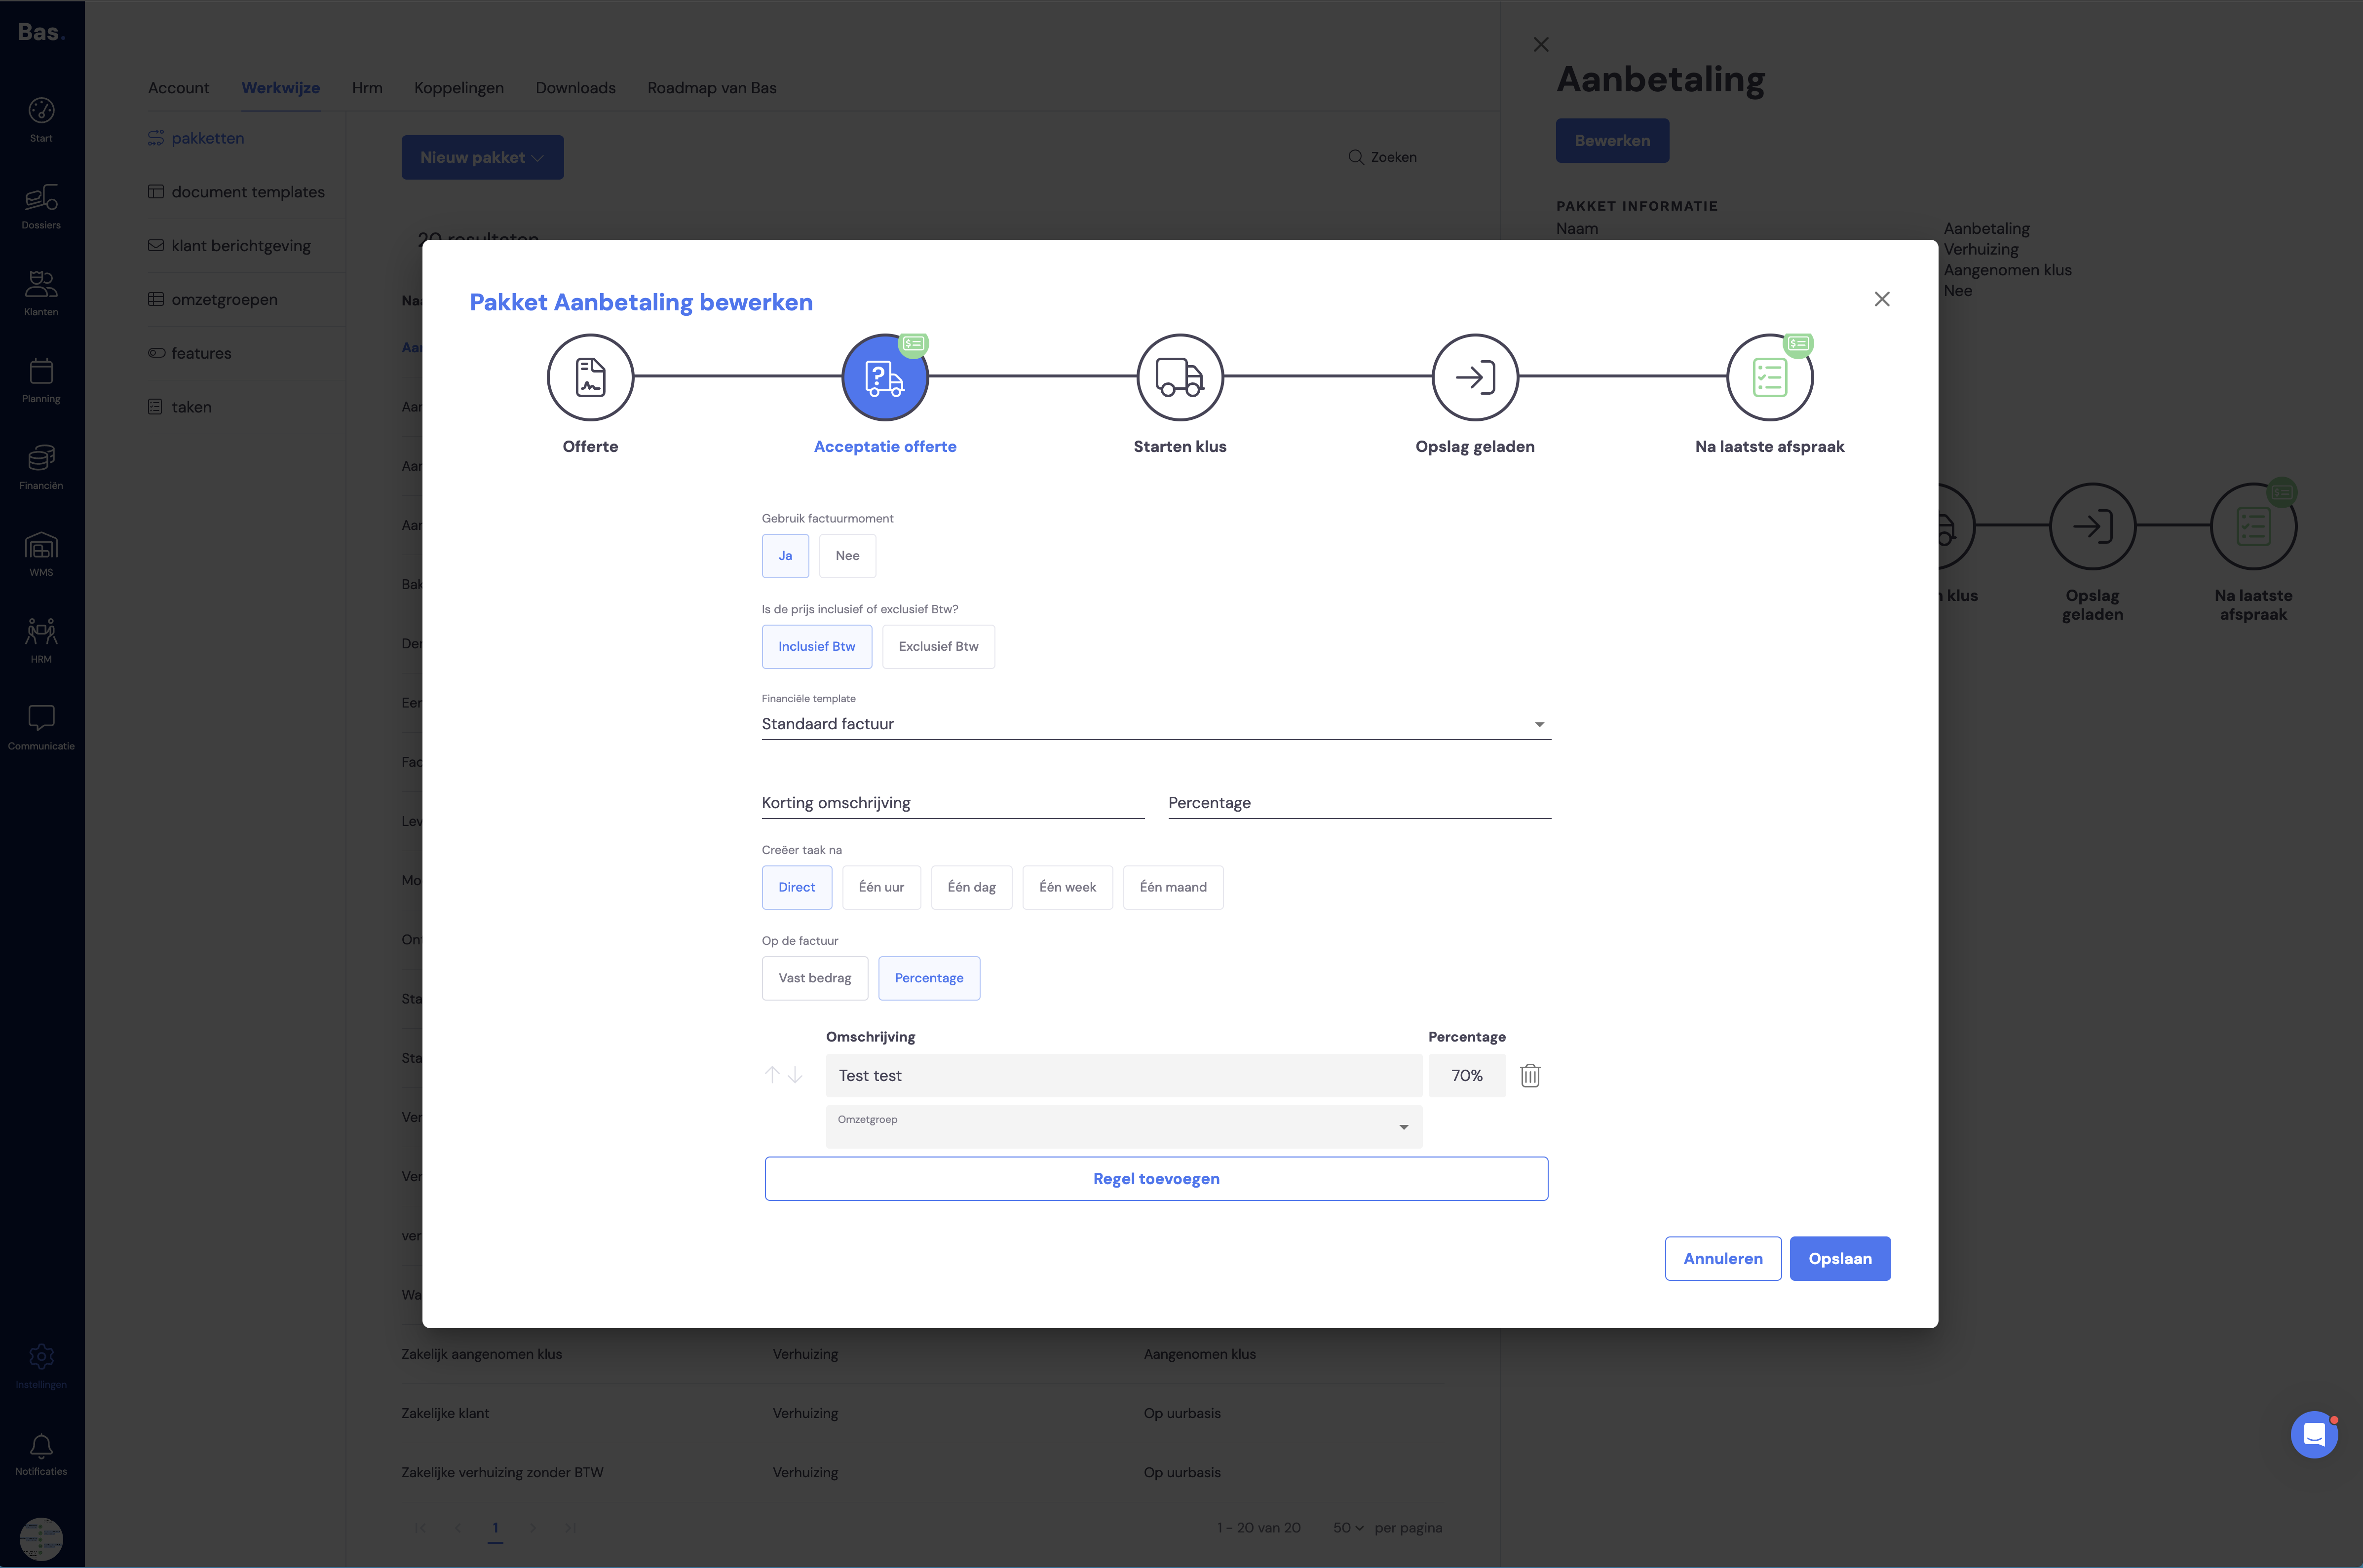Click the Zoeken search icon
Screen dimensions: 2363x1568
click(1356, 157)
